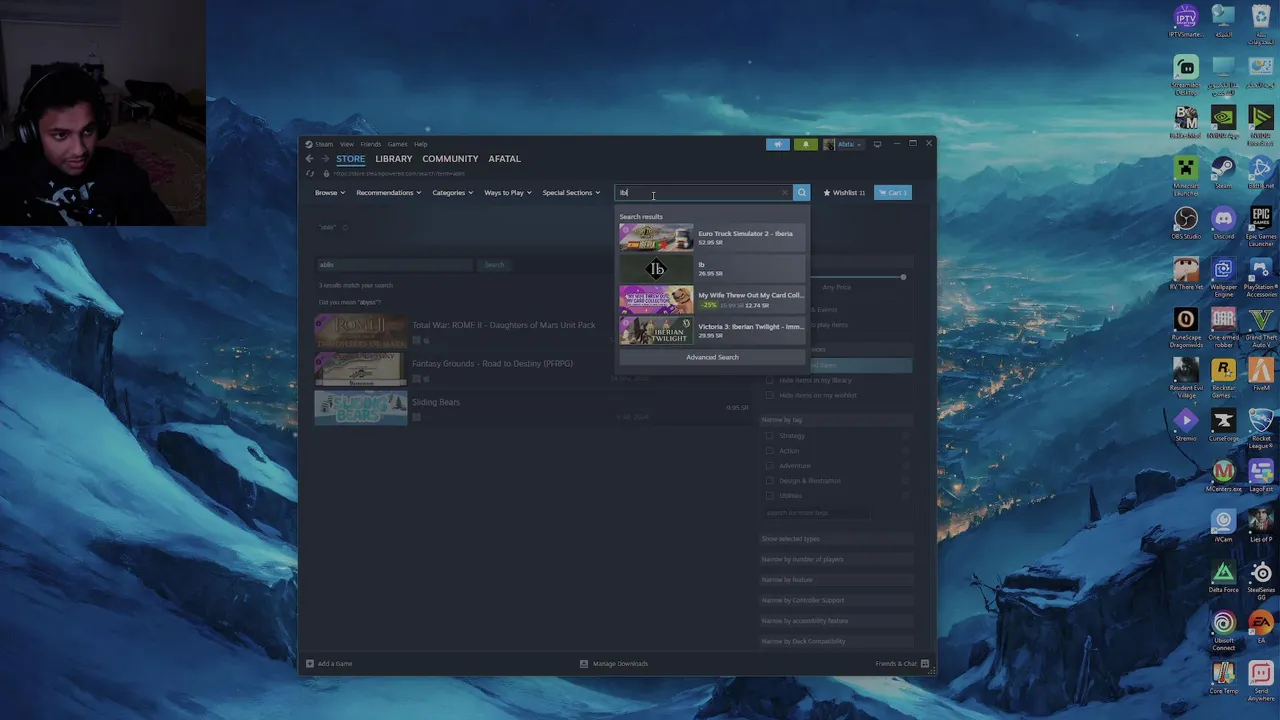The height and width of the screenshot is (720, 1280).
Task: Open the Discord desktop icon
Action: (1223, 222)
